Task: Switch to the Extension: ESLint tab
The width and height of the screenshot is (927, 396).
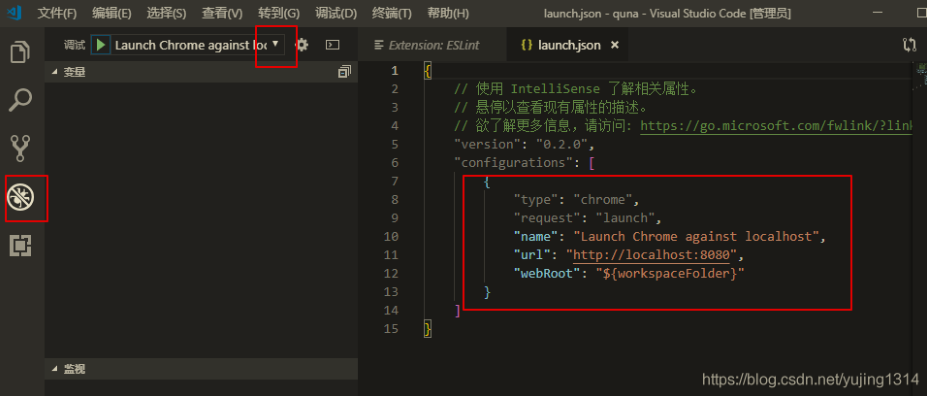Action: 432,45
